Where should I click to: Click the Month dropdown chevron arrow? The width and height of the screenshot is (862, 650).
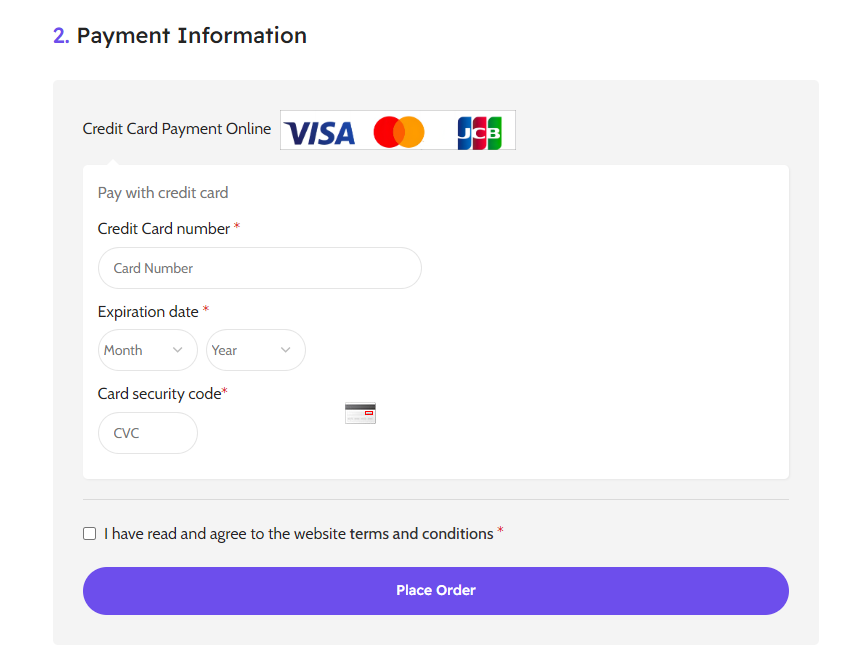178,350
